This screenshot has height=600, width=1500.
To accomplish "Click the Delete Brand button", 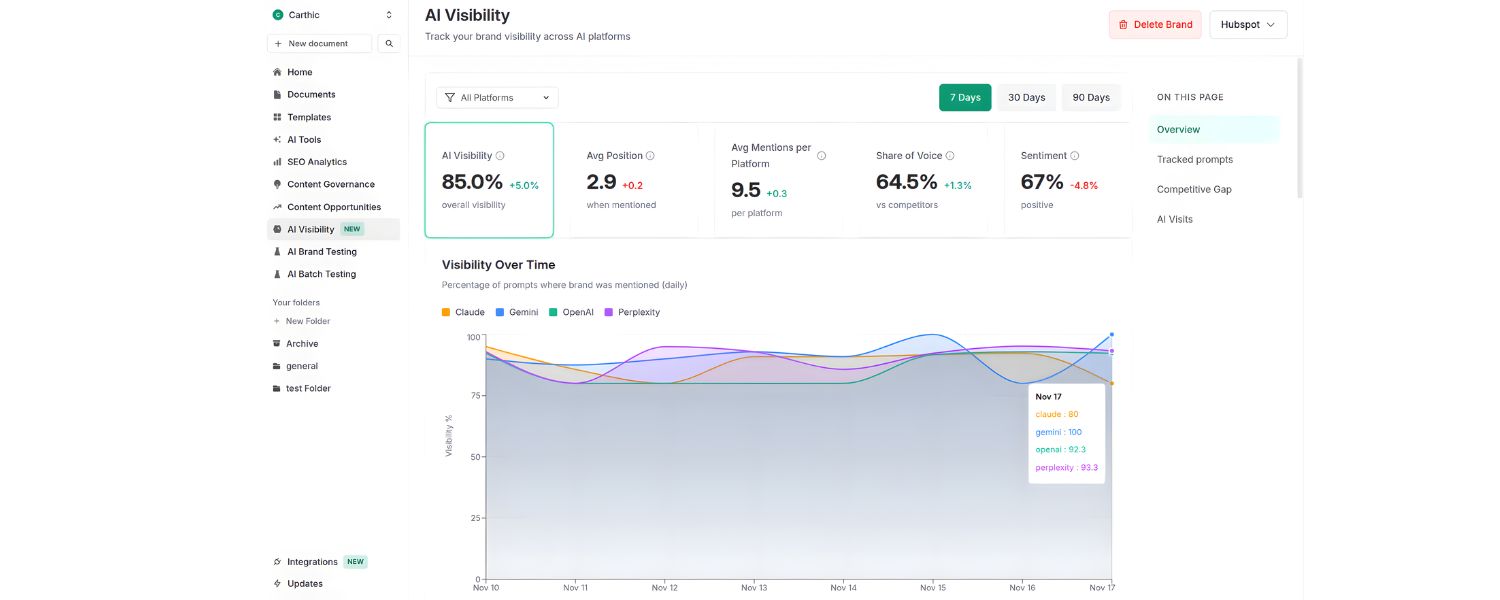I will (1155, 24).
